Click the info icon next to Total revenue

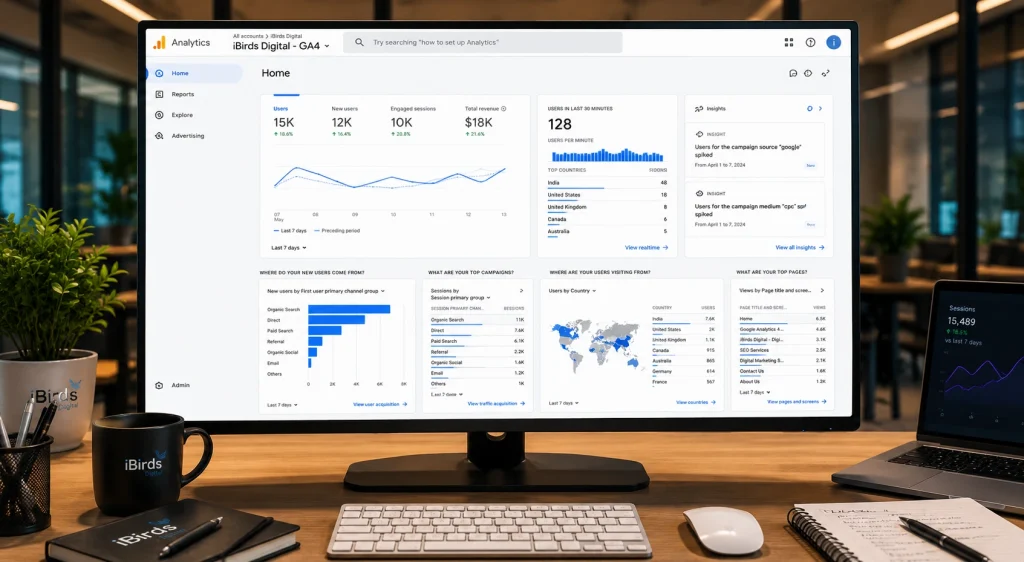(x=504, y=109)
